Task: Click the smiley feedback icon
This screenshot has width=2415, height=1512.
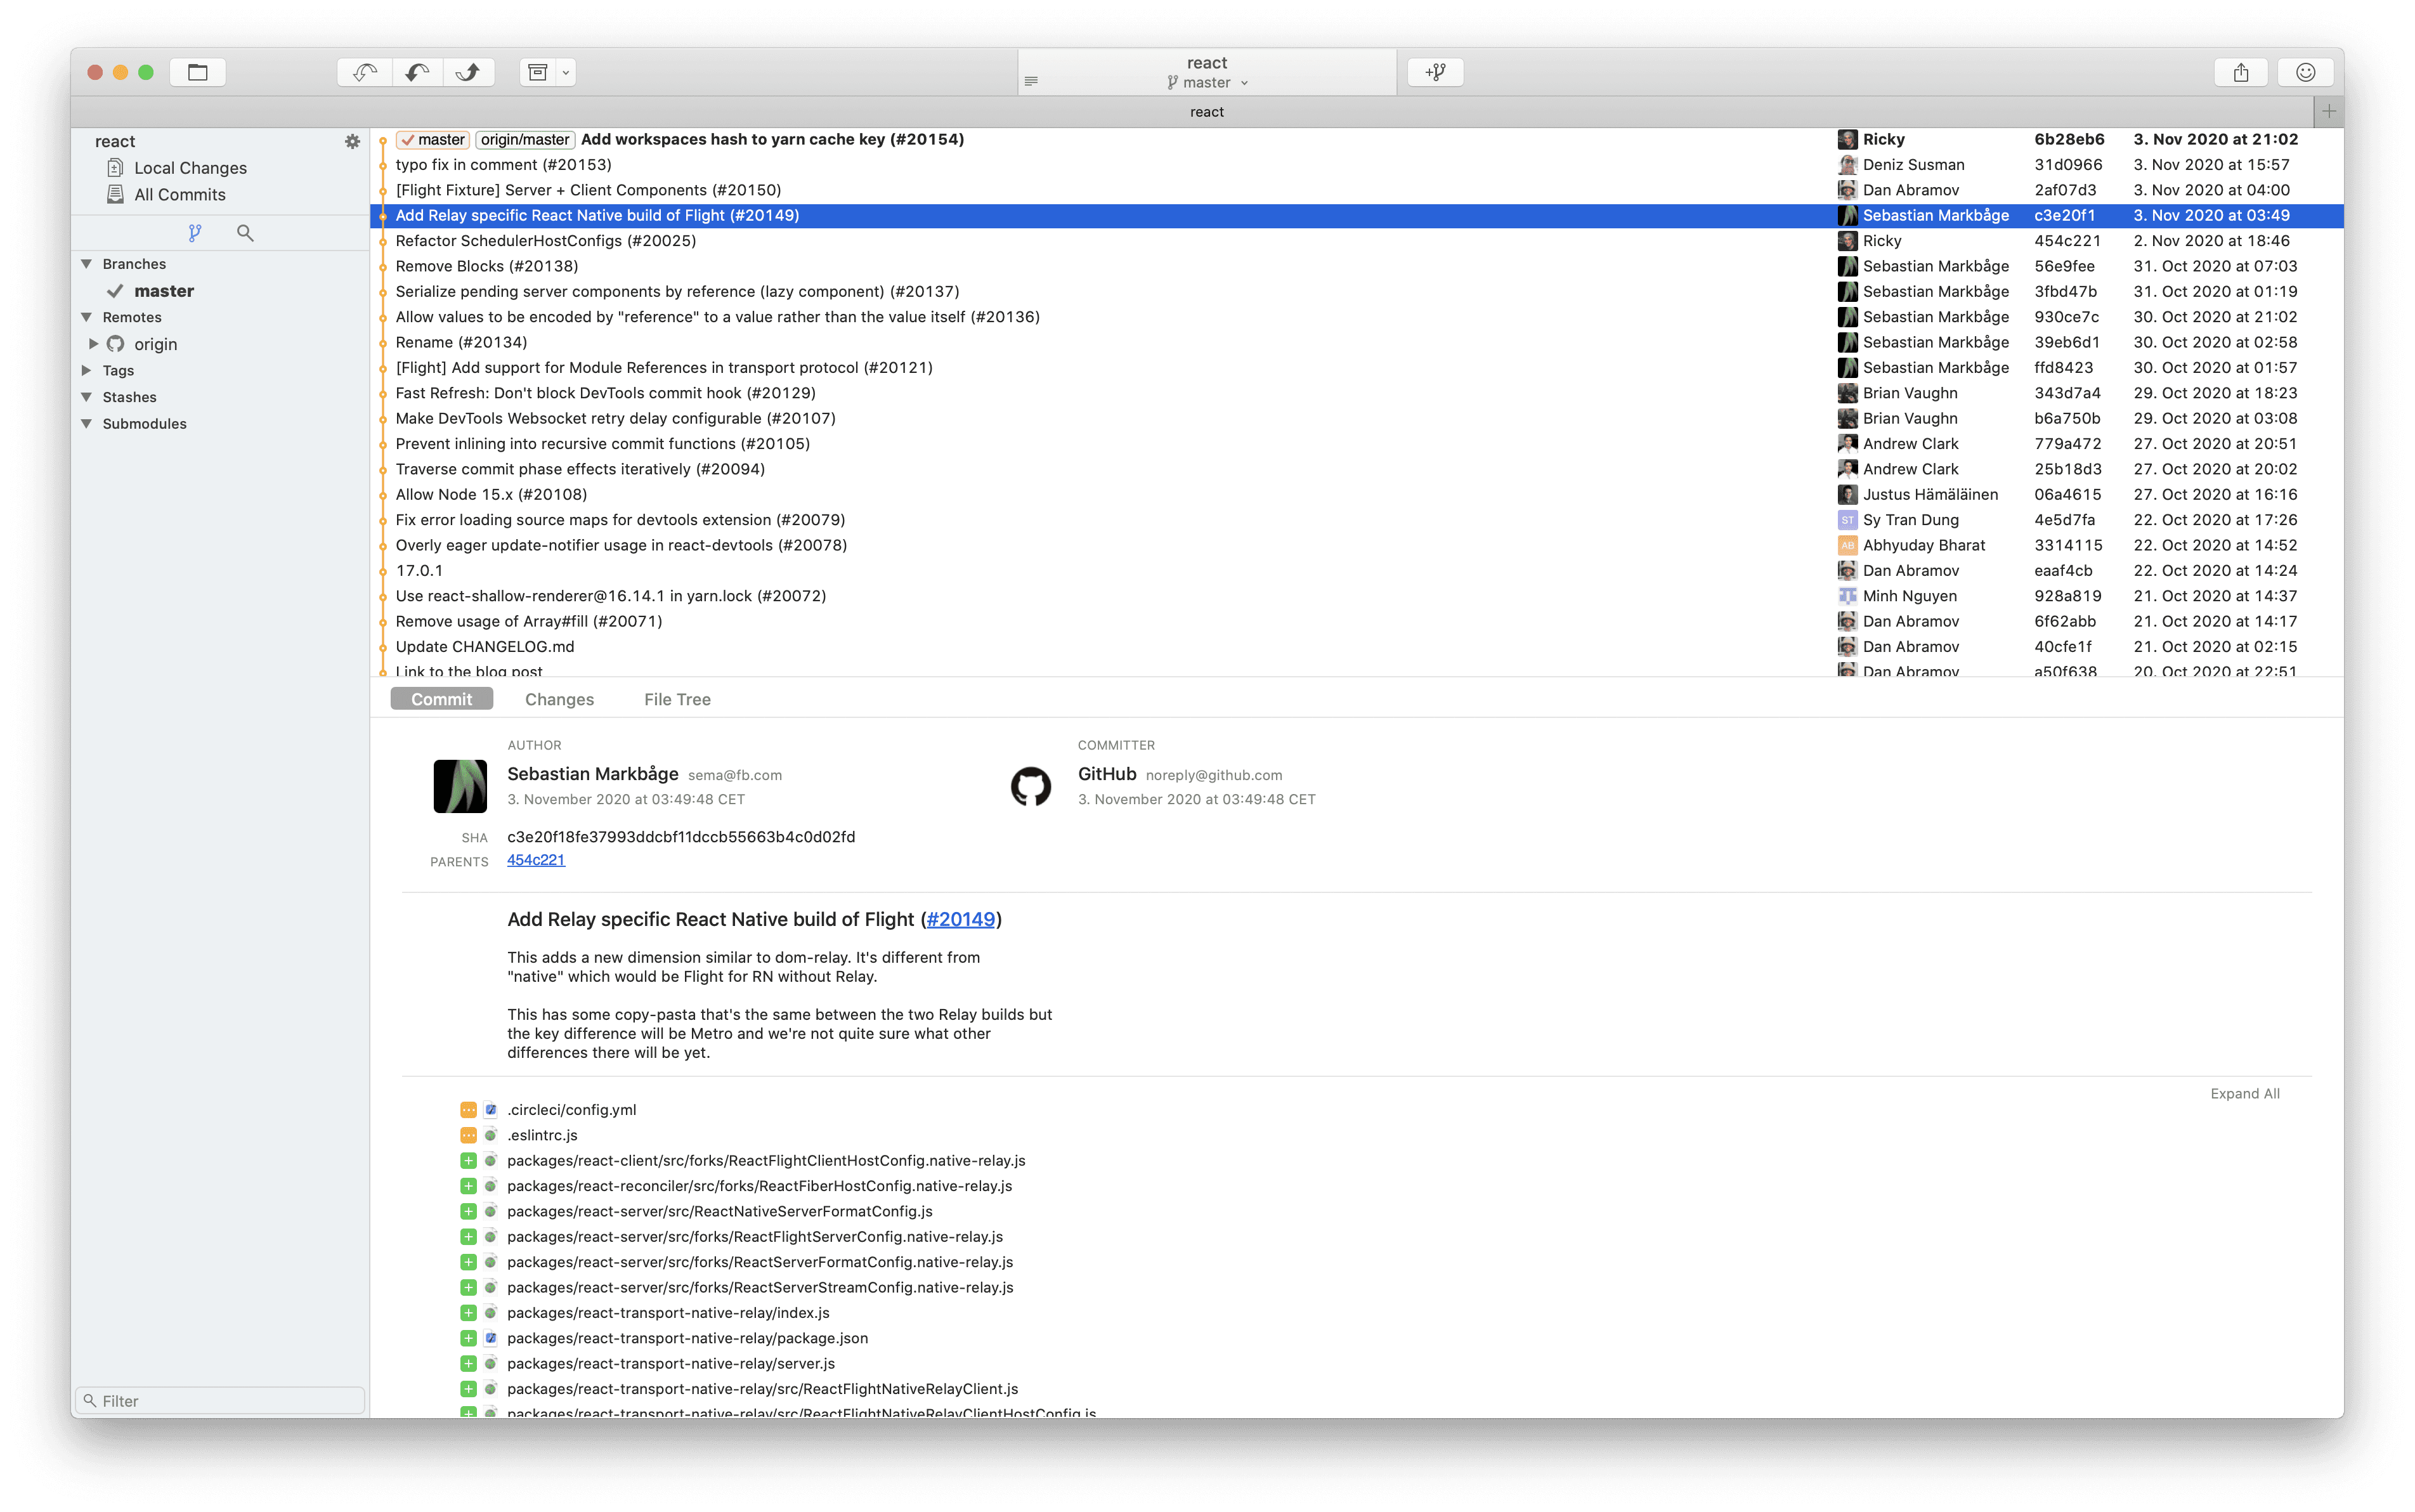Action: [2305, 72]
